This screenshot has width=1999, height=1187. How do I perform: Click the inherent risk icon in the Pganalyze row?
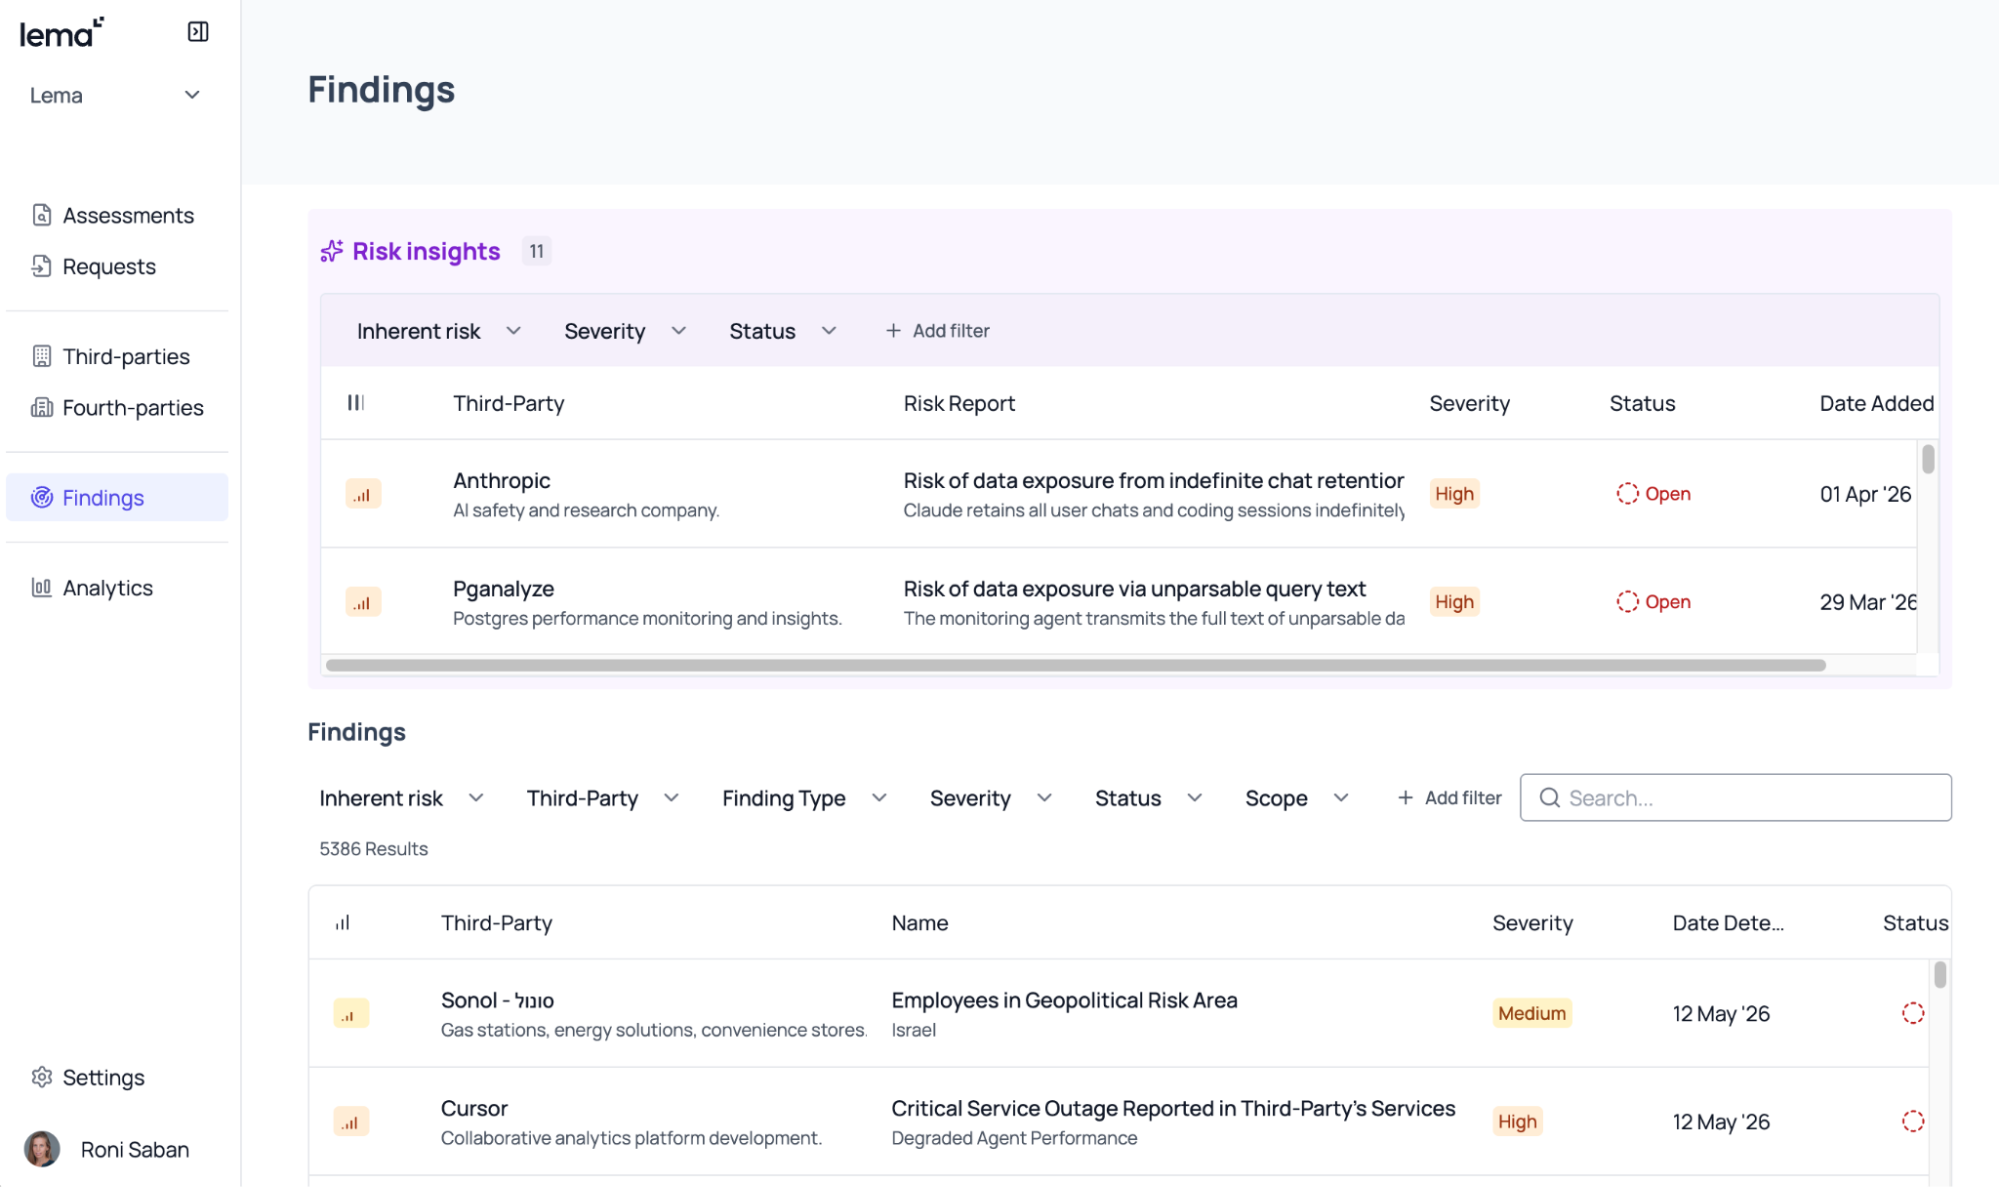pyautogui.click(x=363, y=602)
